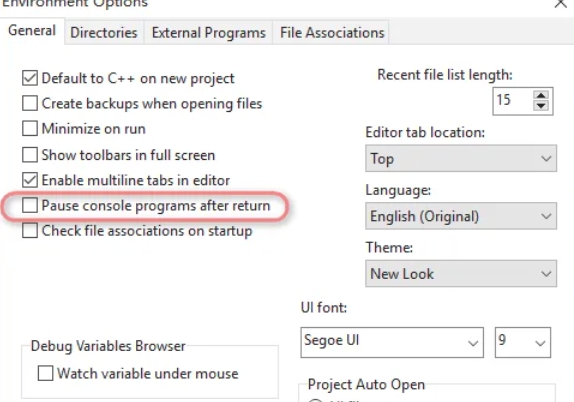Click the recent file list length field
The height and width of the screenshot is (402, 574).
[x=512, y=101]
